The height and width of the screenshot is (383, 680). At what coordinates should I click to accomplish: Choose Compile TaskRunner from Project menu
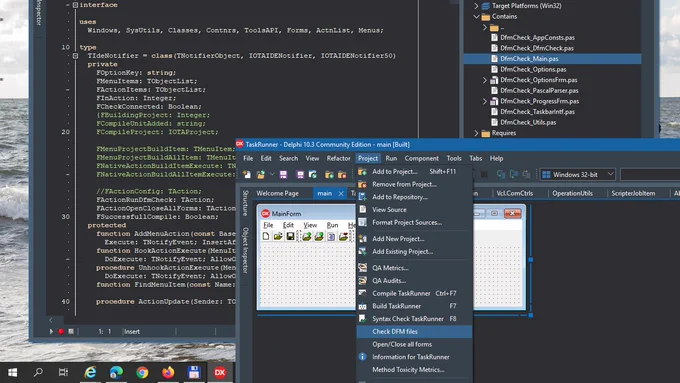tap(414, 293)
